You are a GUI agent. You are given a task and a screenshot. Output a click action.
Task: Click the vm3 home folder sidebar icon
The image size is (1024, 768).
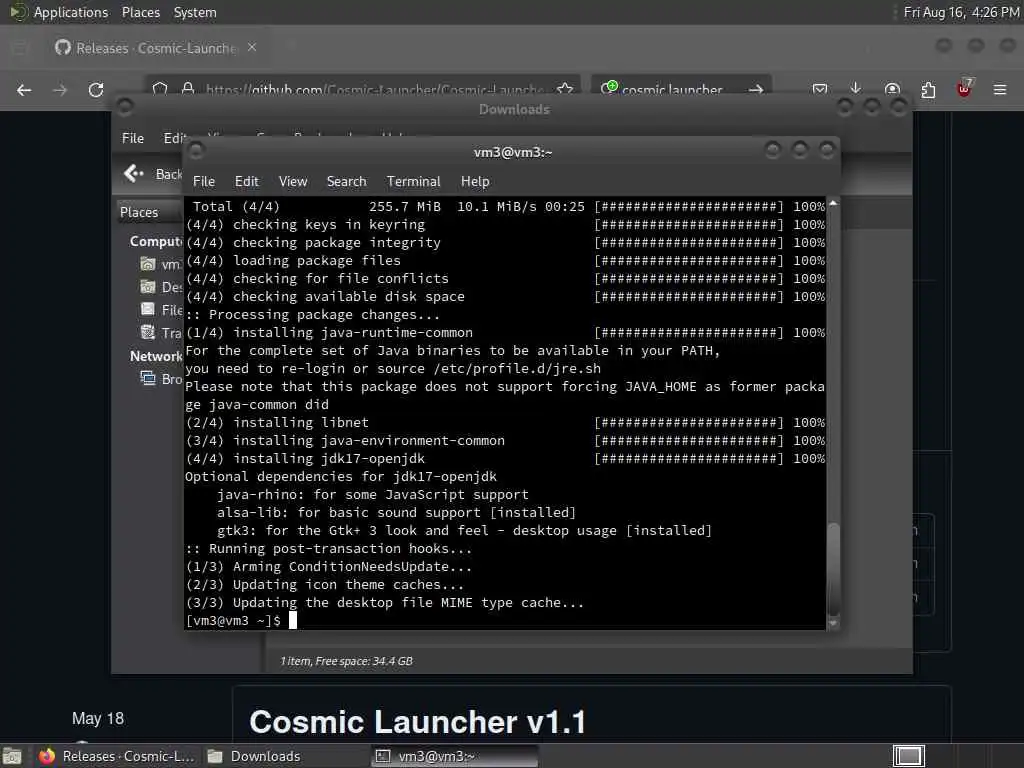click(148, 264)
